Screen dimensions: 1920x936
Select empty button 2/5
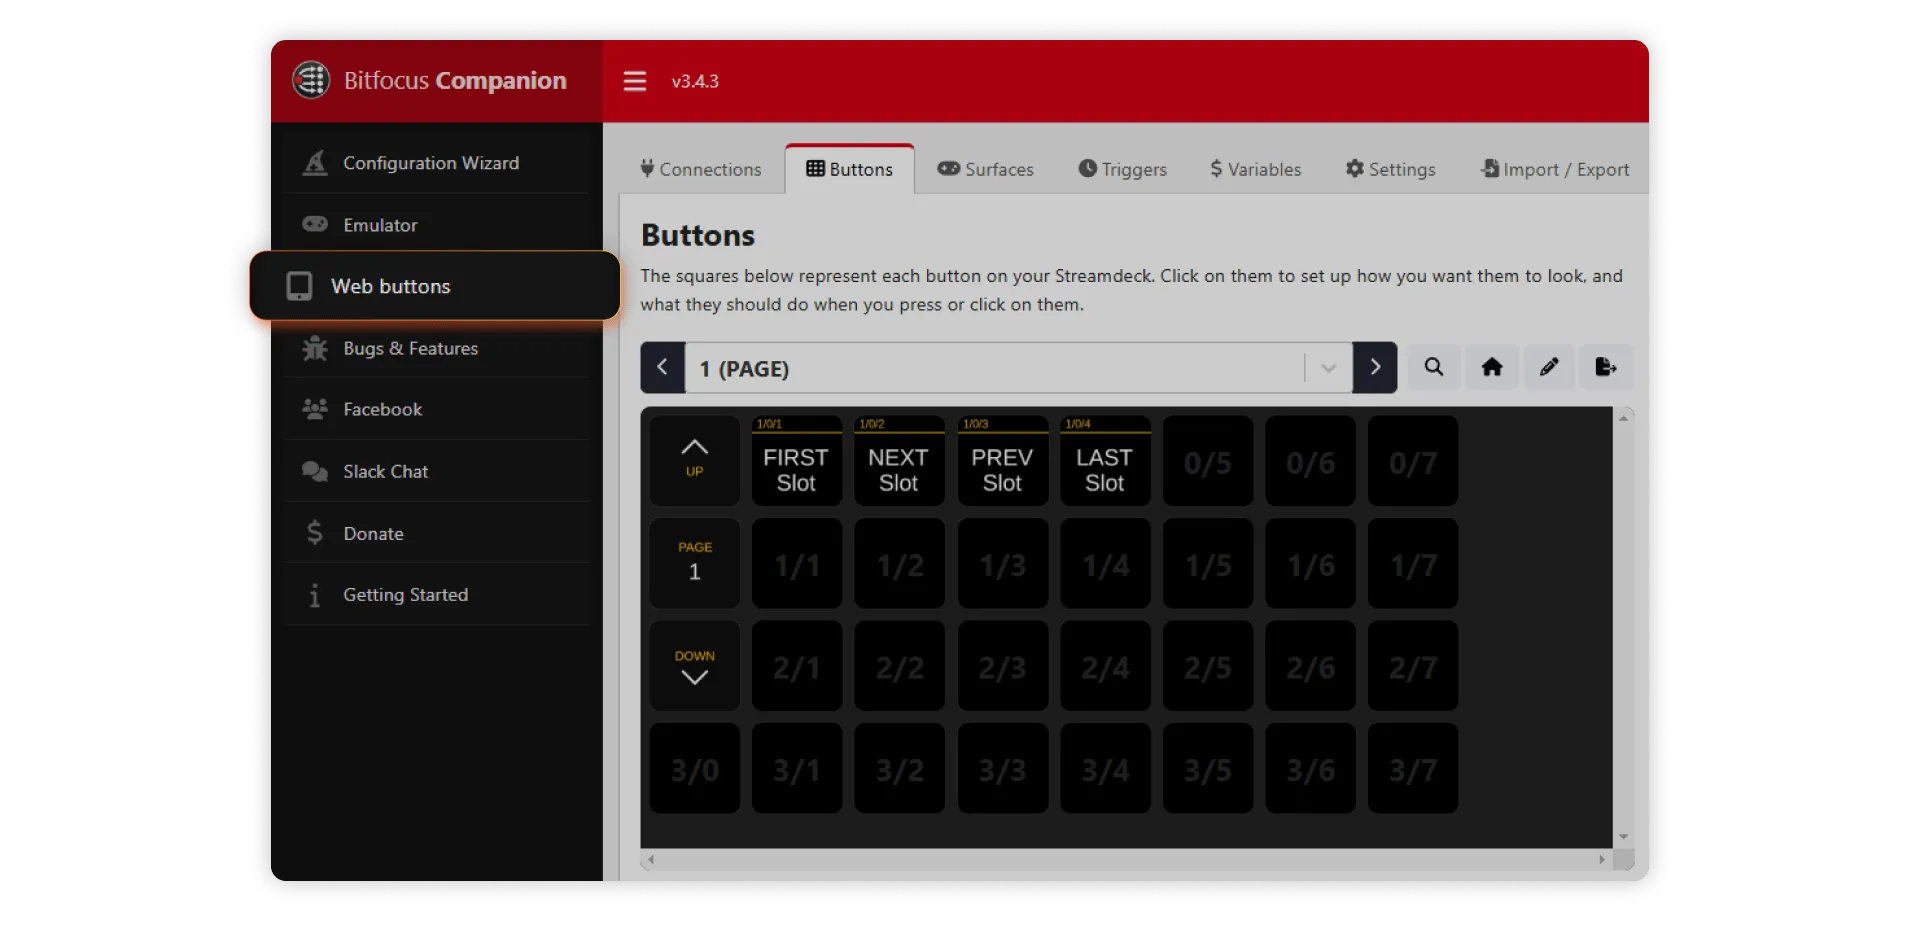point(1208,666)
